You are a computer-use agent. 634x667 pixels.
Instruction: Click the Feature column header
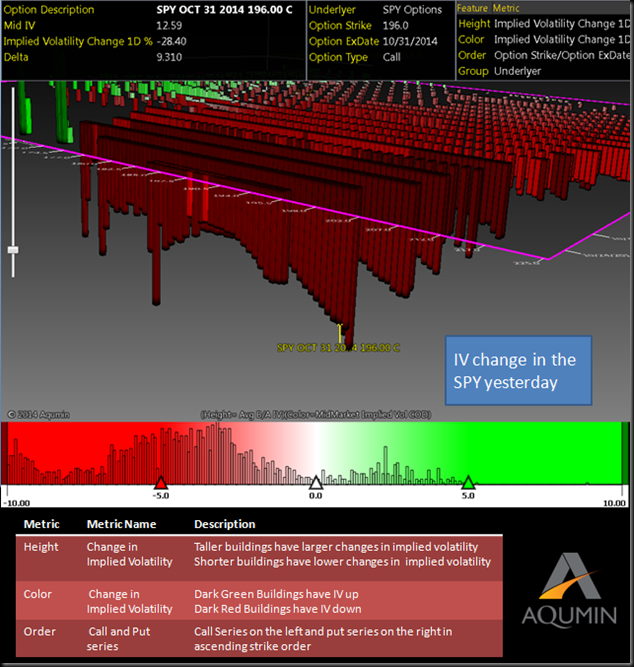click(472, 8)
